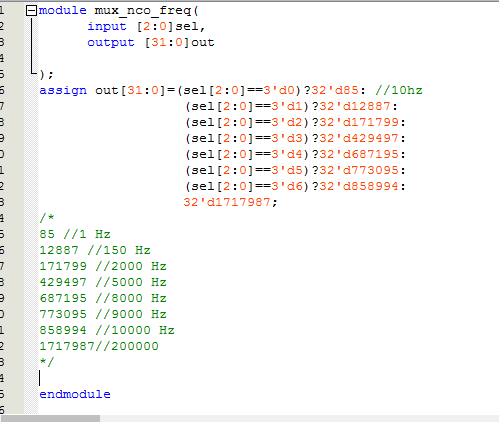Image resolution: width=499 pixels, height=422 pixels.
Task: Click the horizontal scrollbar track right of thumb
Action: tap(299, 418)
